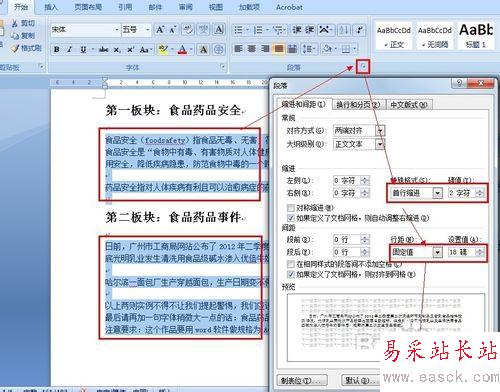Click the Change Case (Aa) icon

click(144, 49)
